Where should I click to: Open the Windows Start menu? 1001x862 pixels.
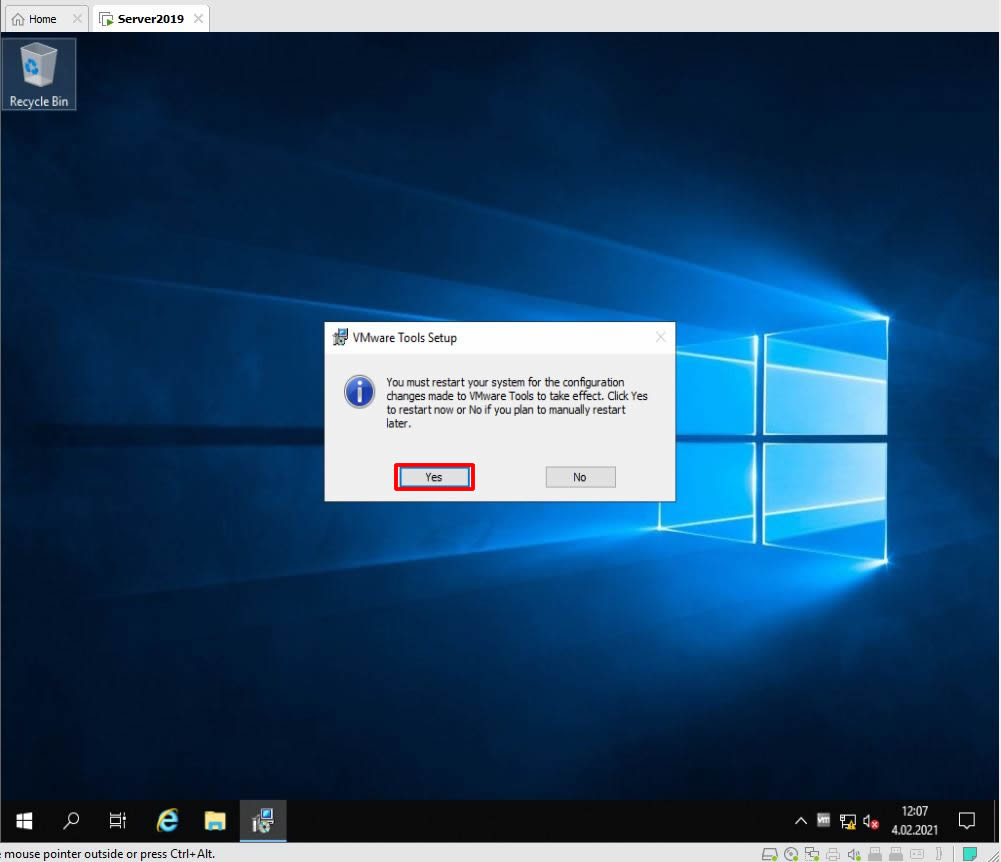(x=24, y=820)
